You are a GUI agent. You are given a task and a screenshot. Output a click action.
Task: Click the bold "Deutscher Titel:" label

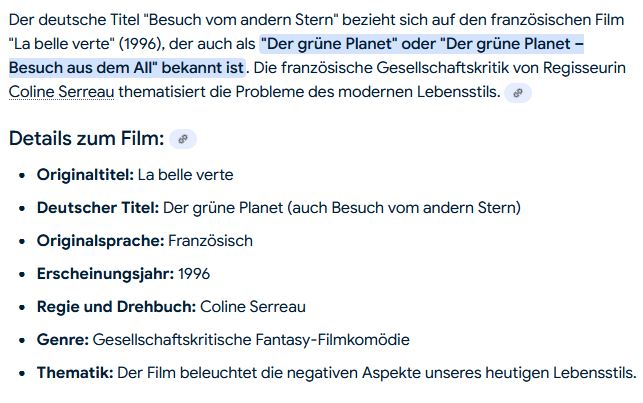point(98,208)
